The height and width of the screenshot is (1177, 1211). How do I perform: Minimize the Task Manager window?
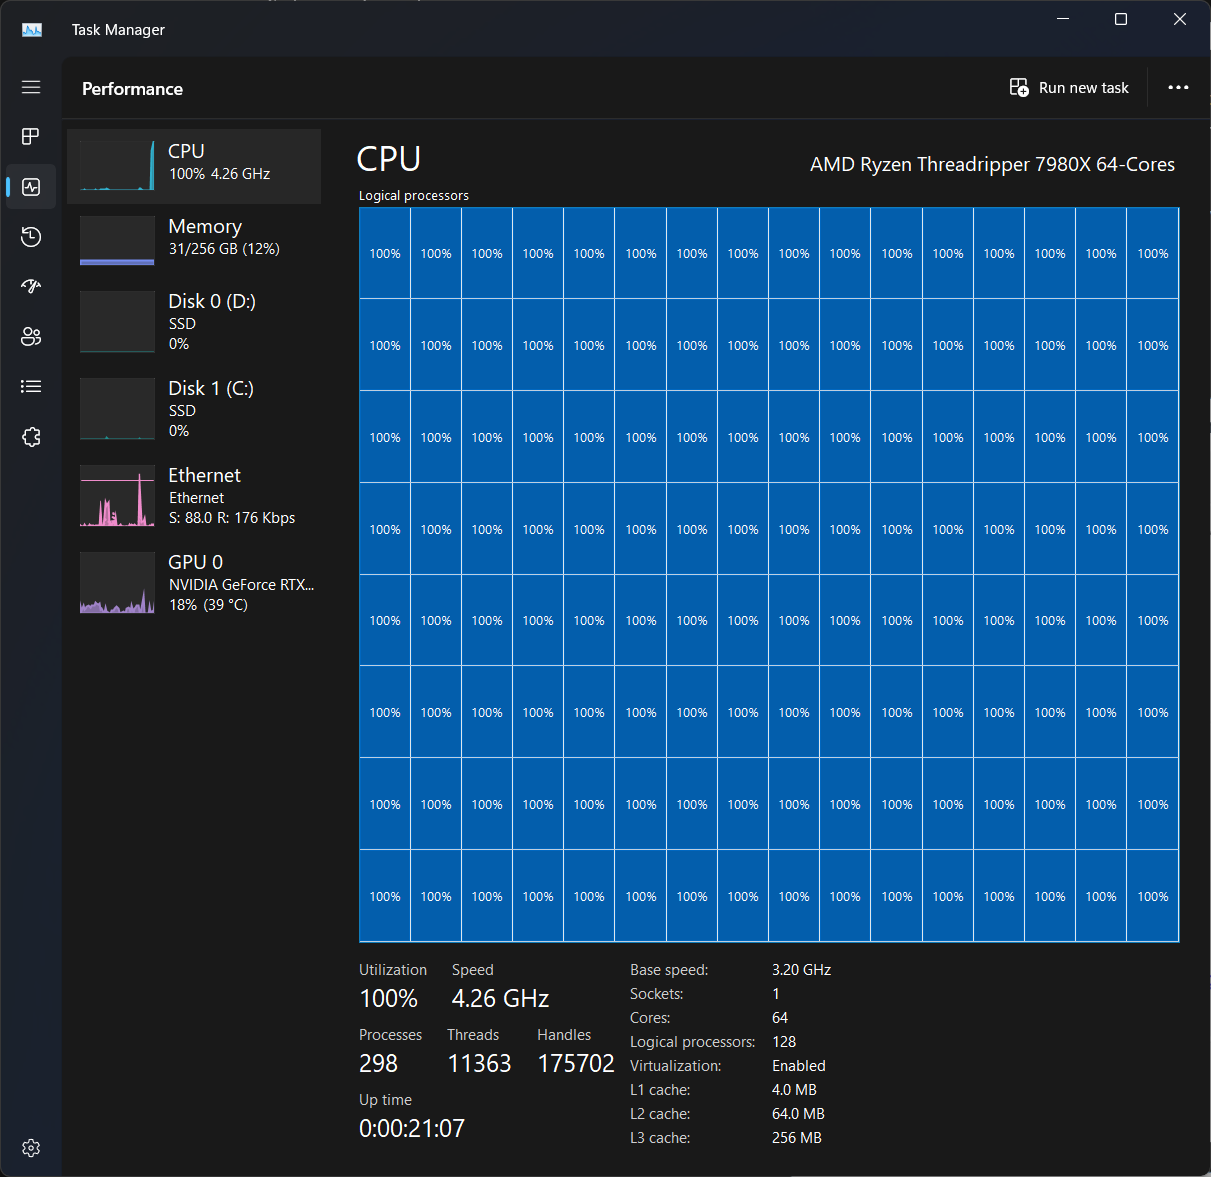(1063, 19)
